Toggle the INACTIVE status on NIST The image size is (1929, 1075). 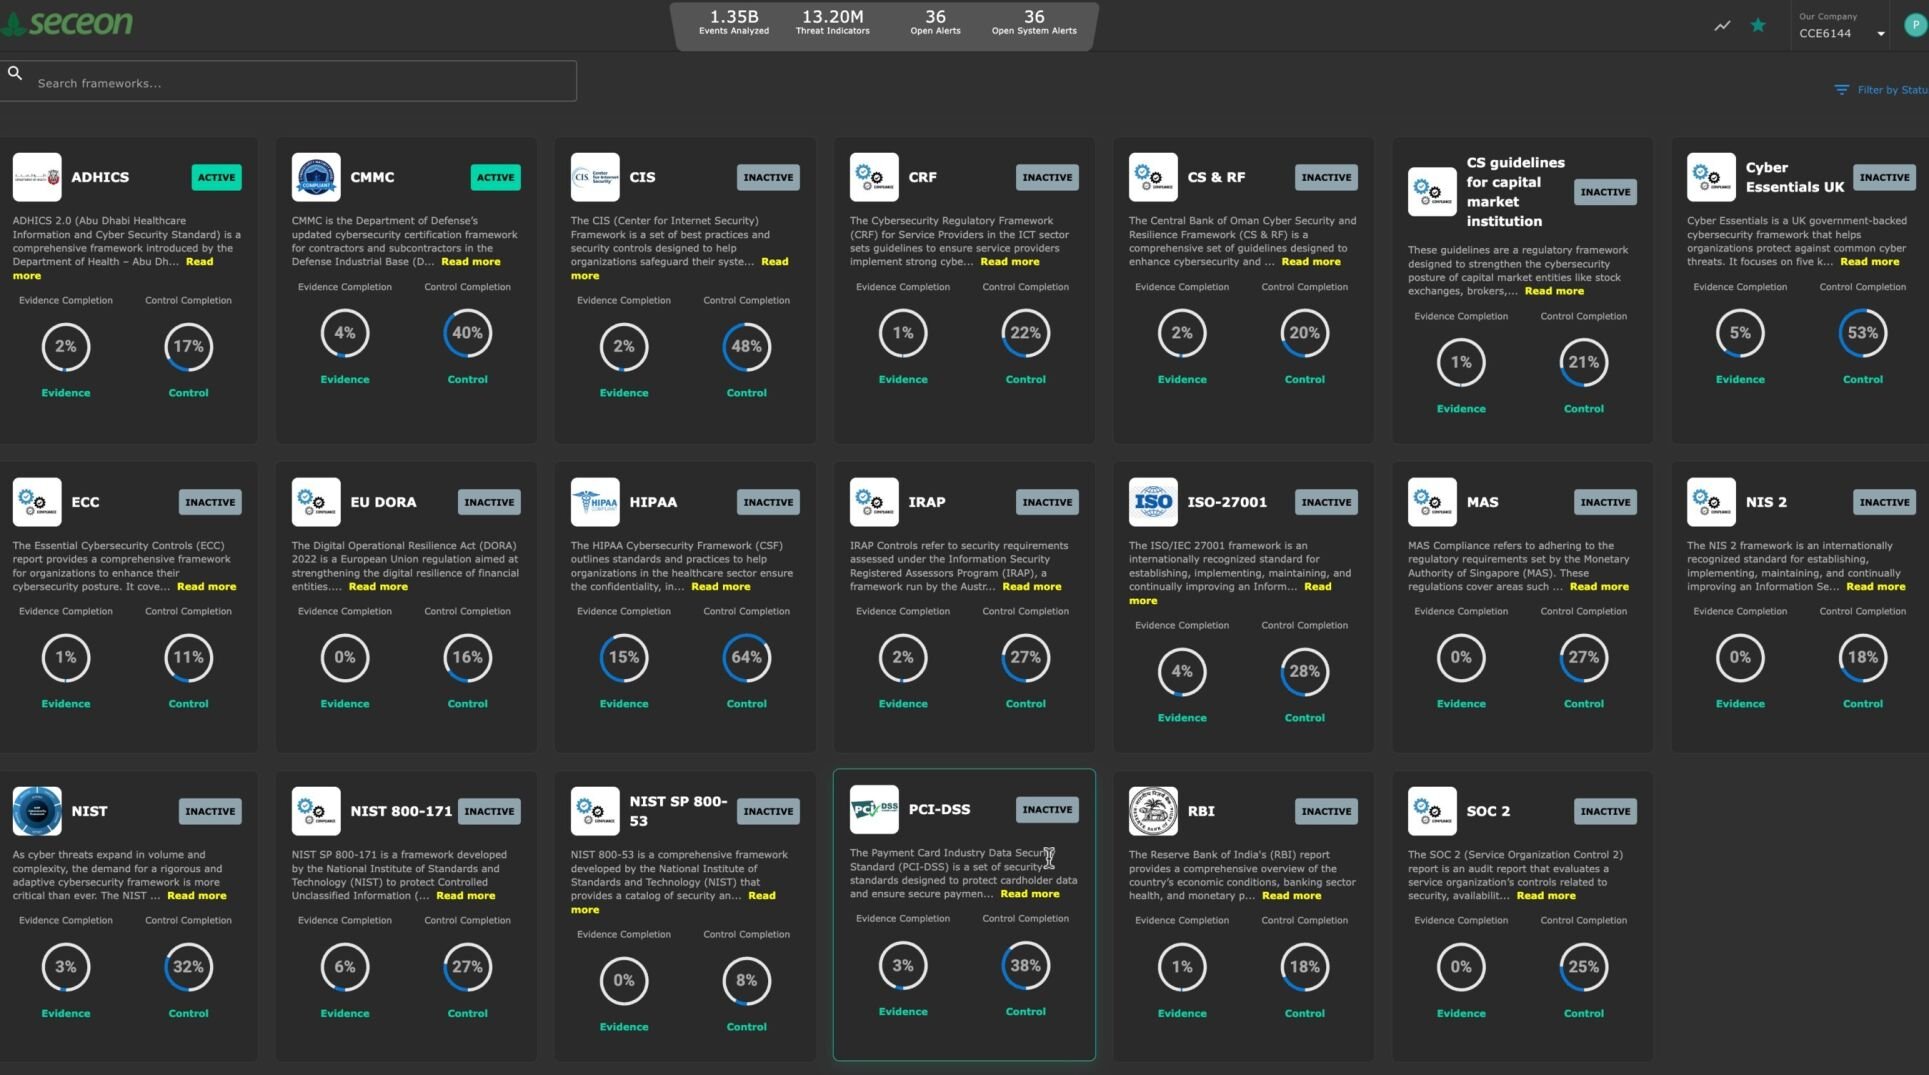tap(209, 811)
